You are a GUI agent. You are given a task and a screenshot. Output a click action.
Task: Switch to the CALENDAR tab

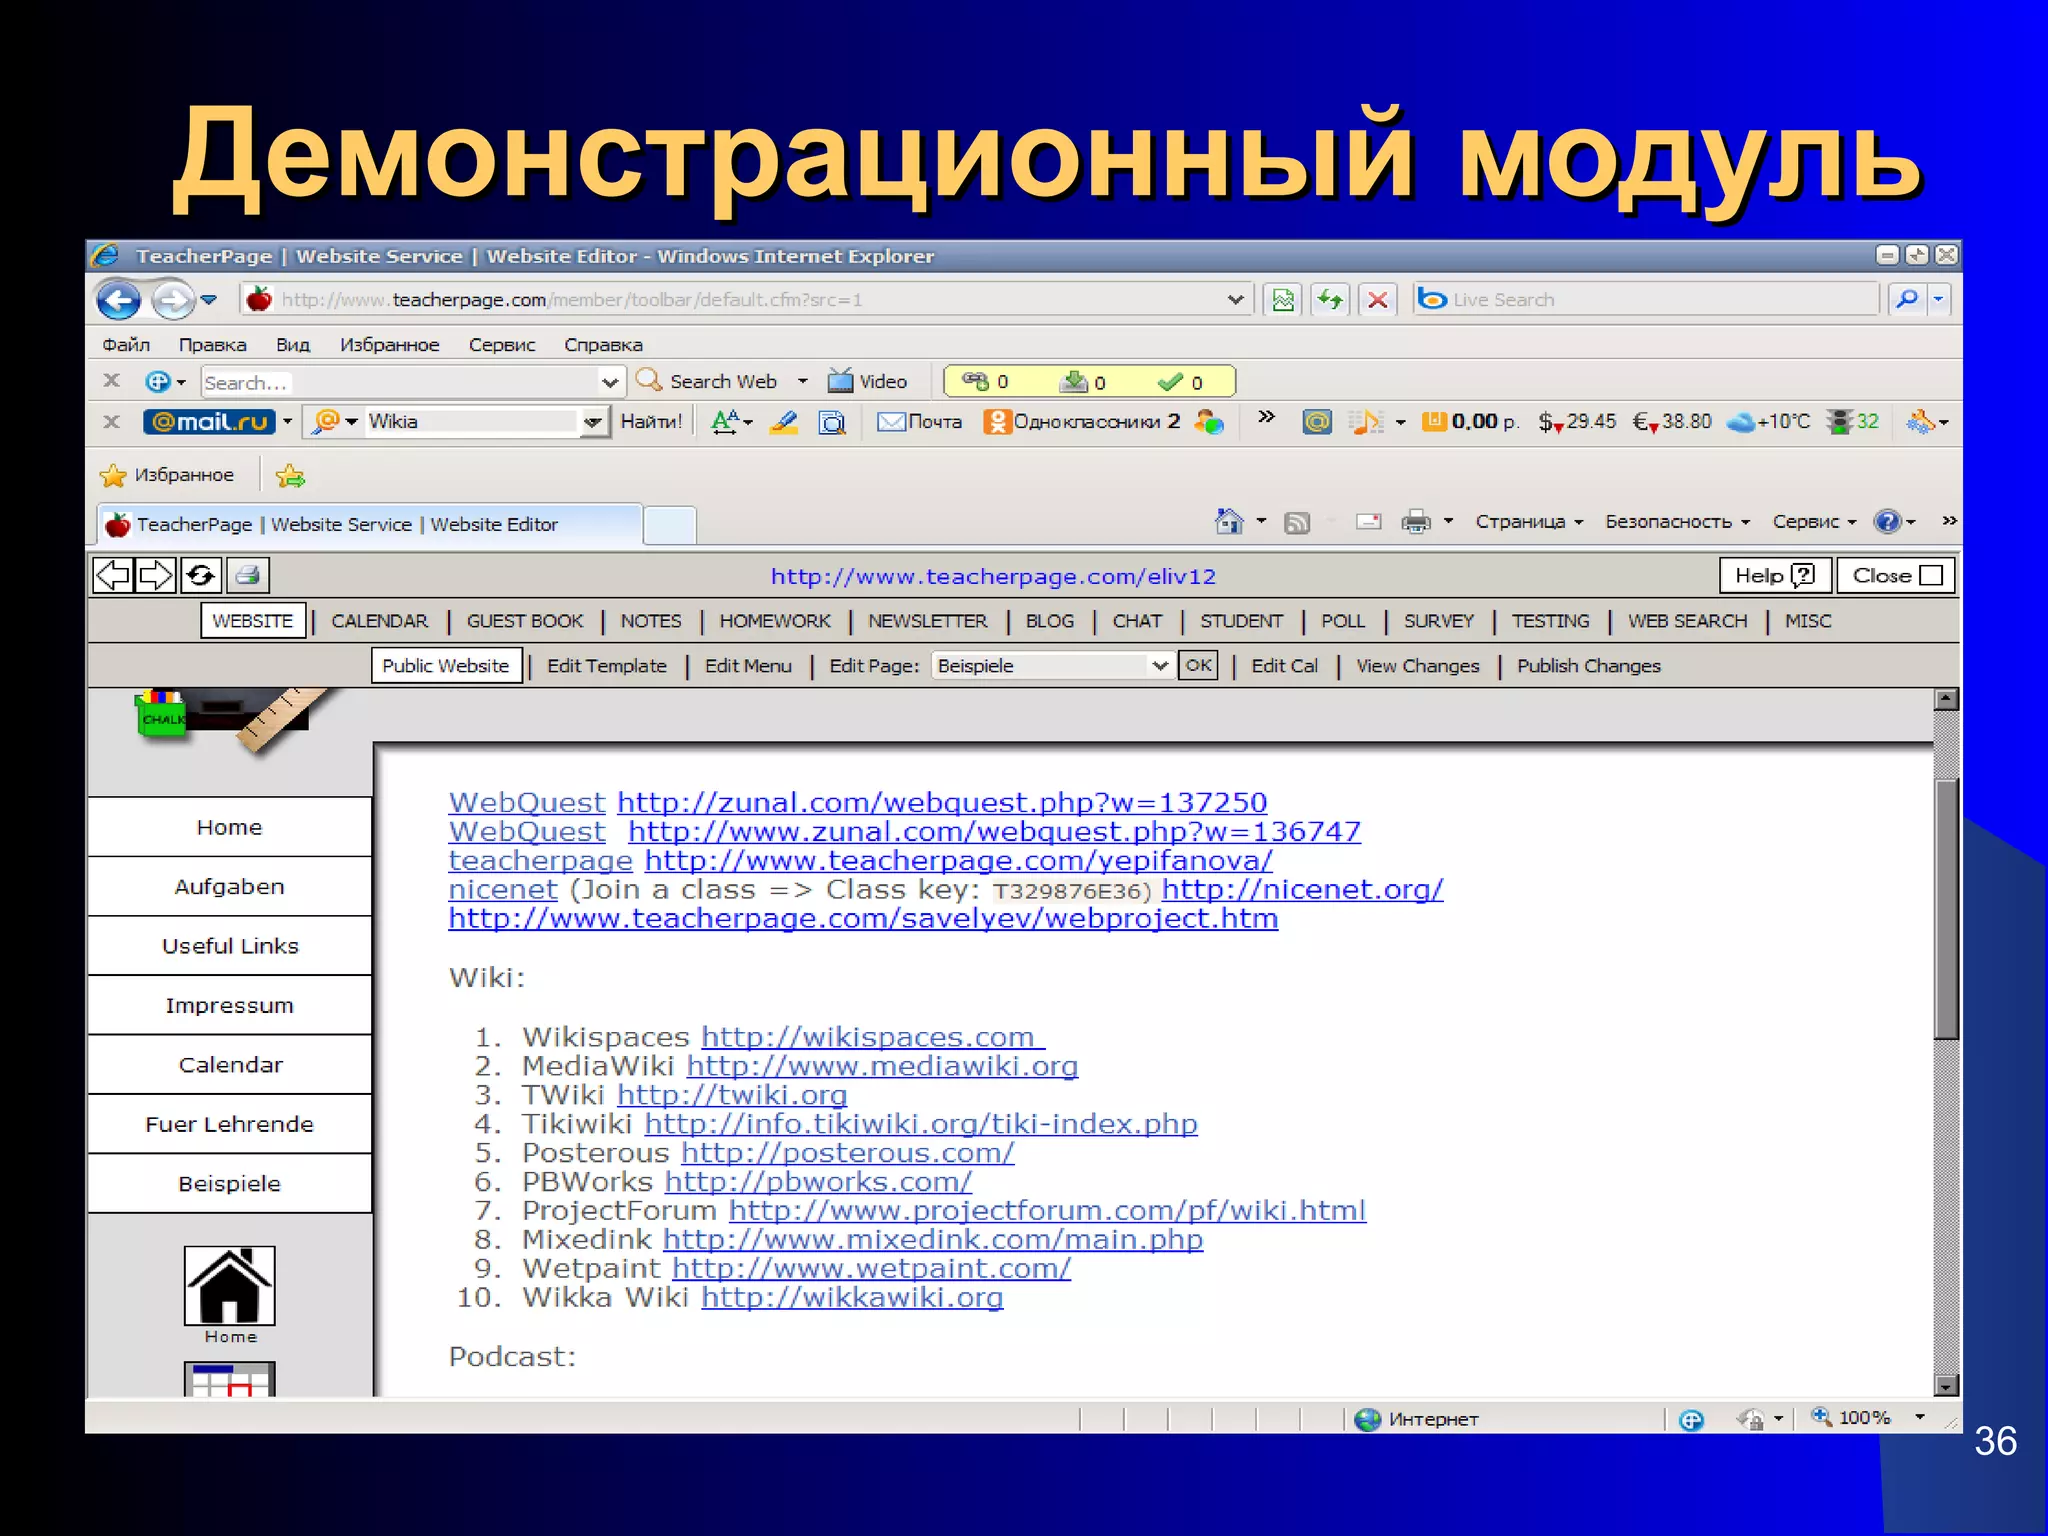coord(379,621)
